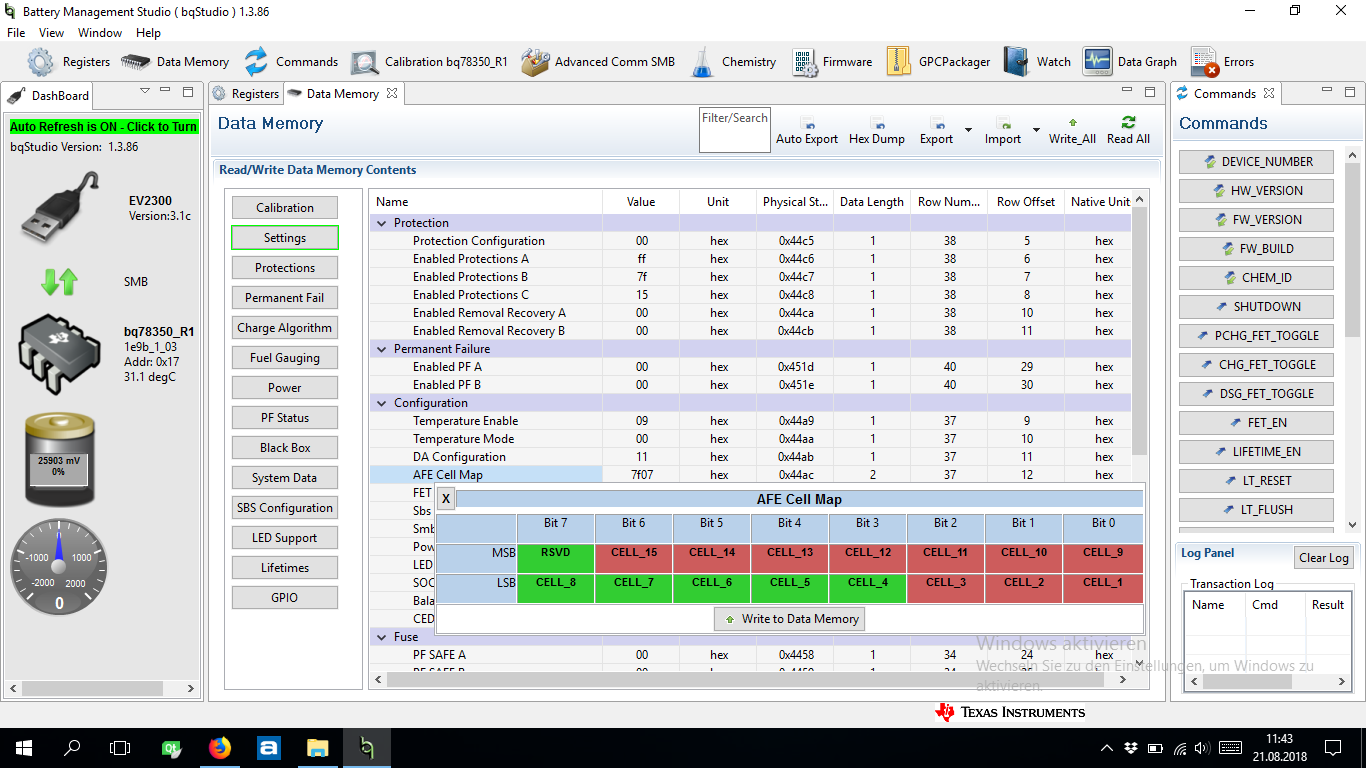The width and height of the screenshot is (1366, 768).
Task: Close the Commands panel tab with its X
Action: (1268, 94)
